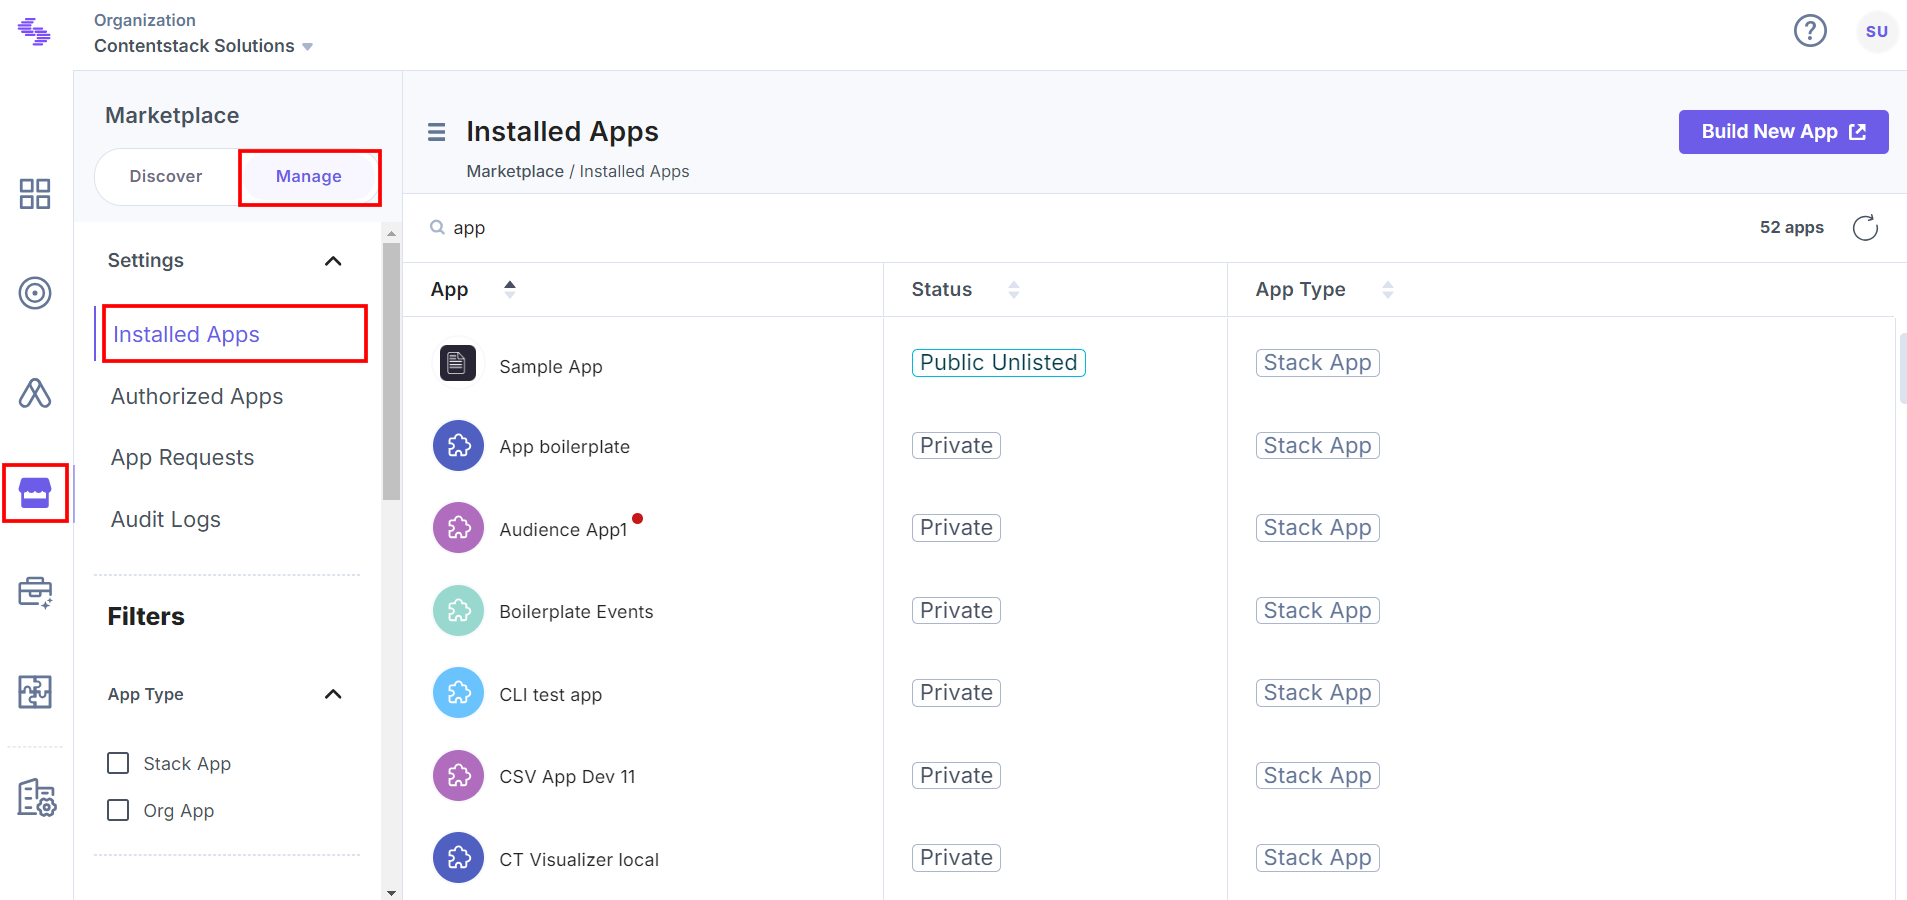The width and height of the screenshot is (1907, 900).
Task: Click Stack App tag in Boilerplate Events row
Action: click(1318, 610)
